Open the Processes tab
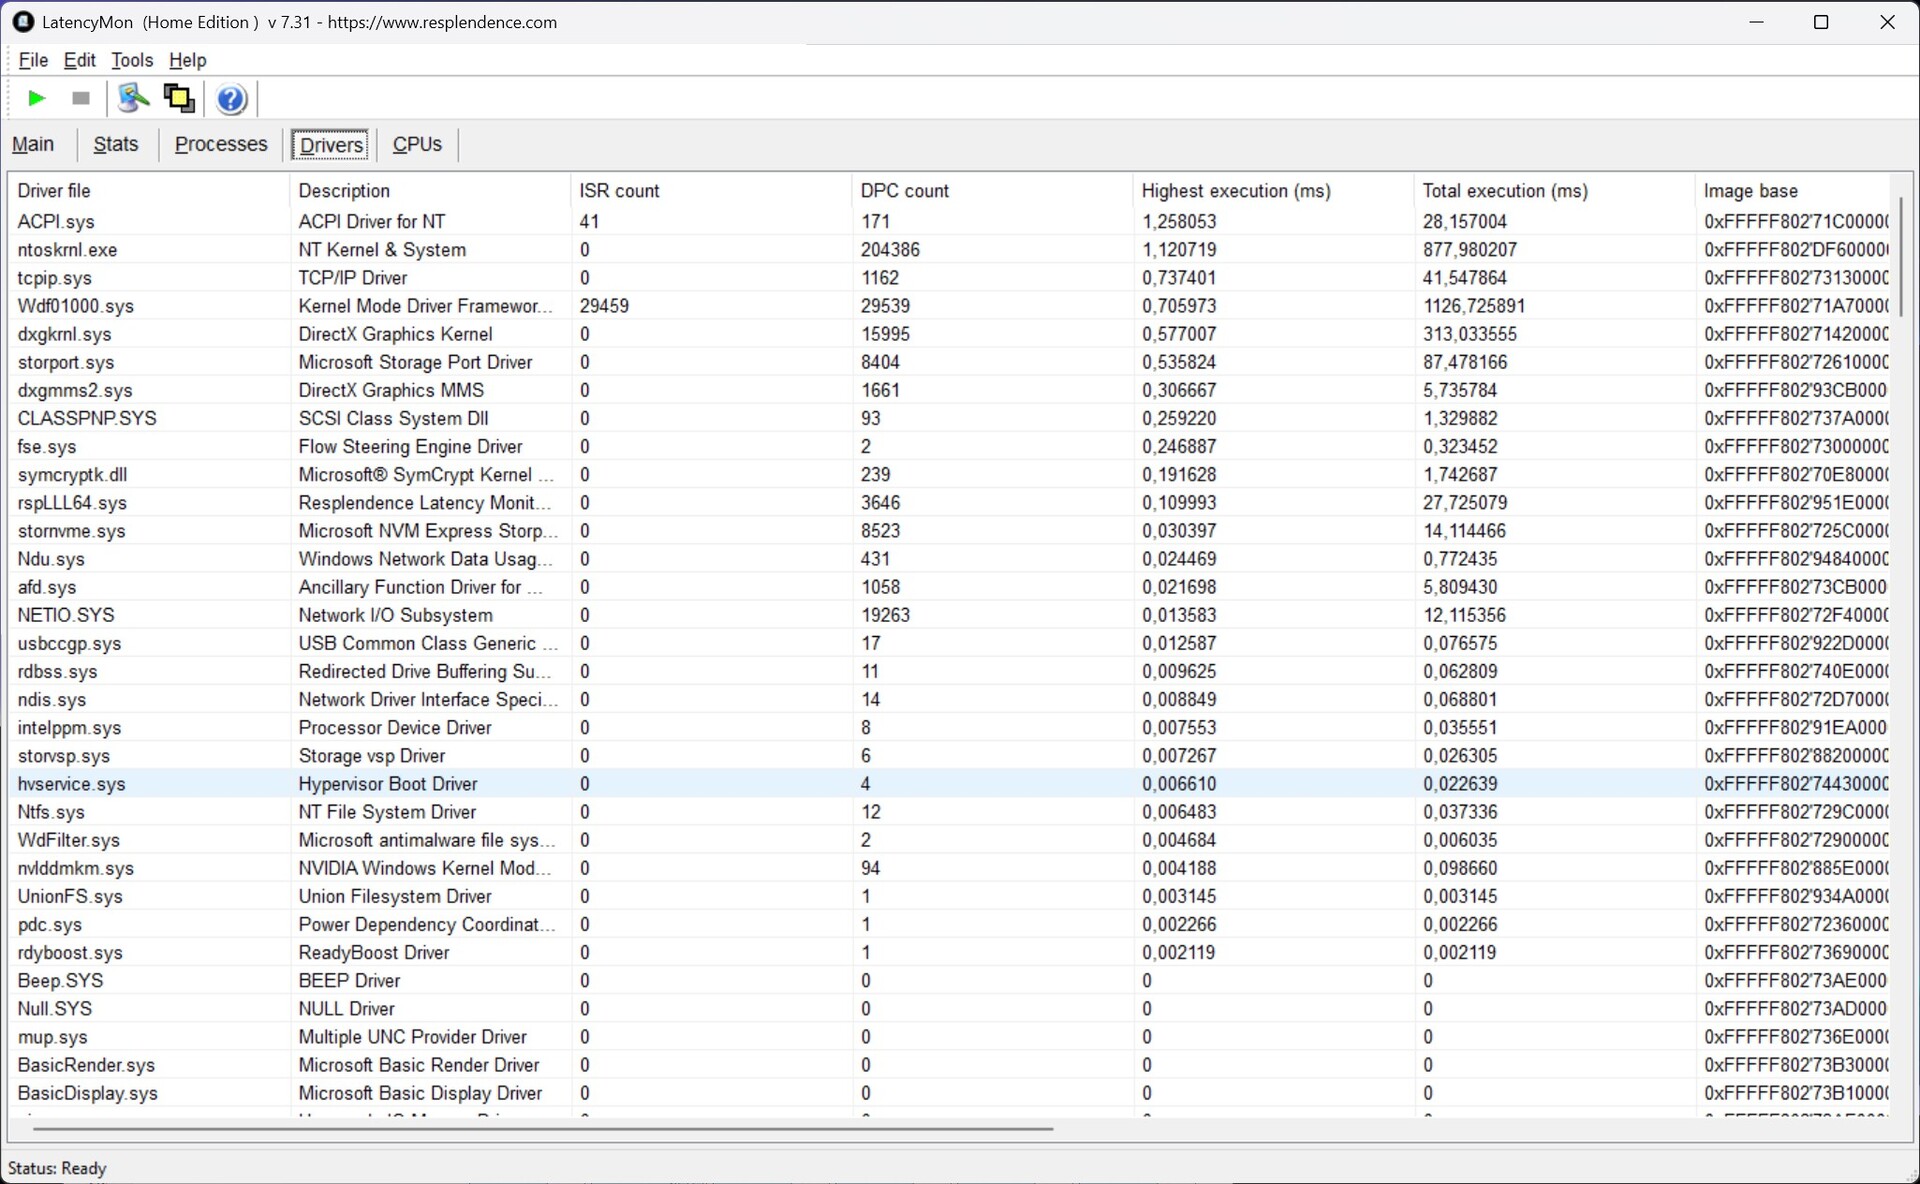Viewport: 1920px width, 1184px height. [x=221, y=144]
